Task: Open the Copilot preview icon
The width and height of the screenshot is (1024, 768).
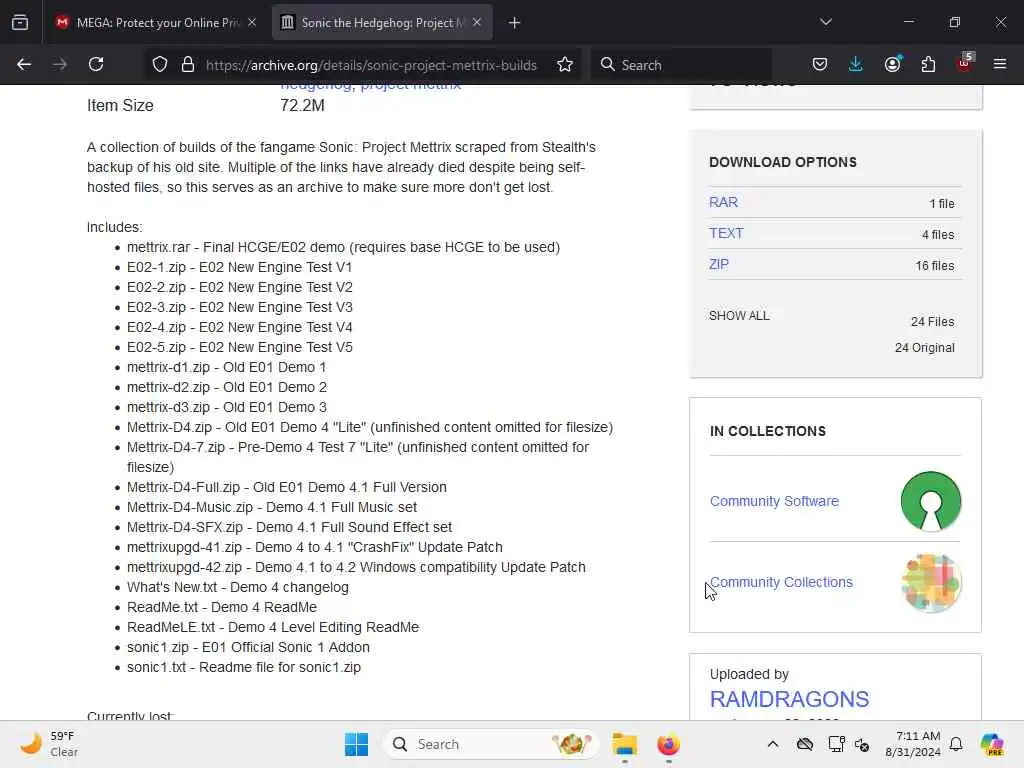Action: (992, 744)
